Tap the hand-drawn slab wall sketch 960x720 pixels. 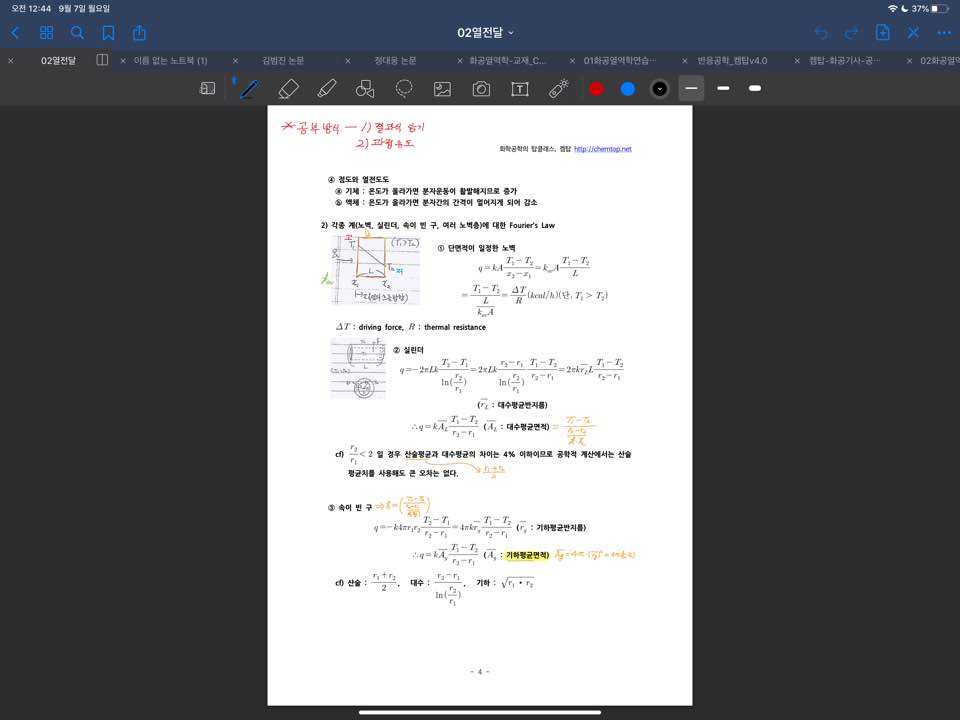[x=375, y=269]
